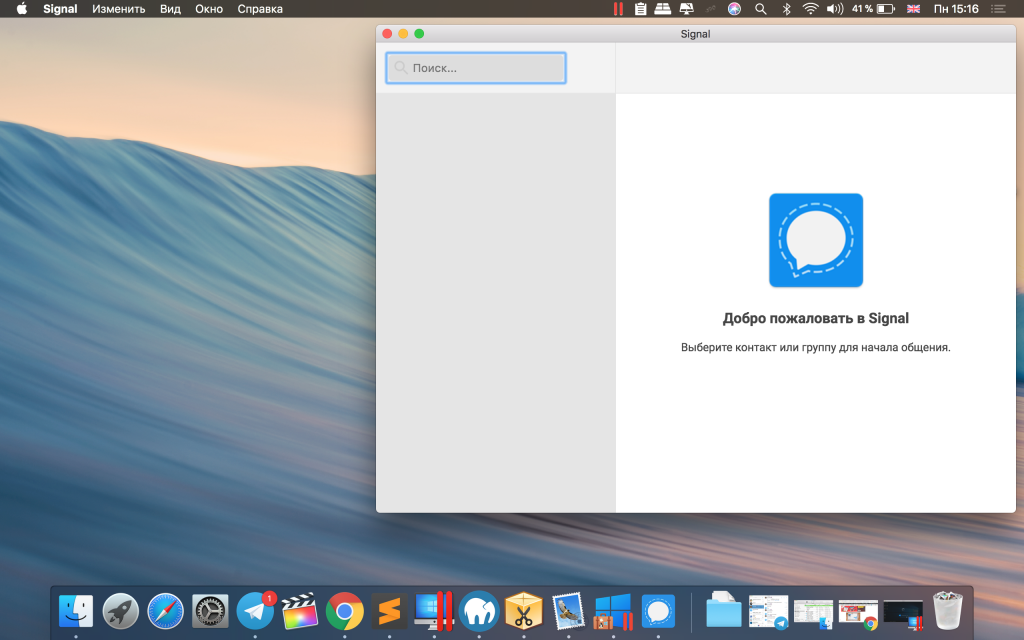Open the Изменить menu
This screenshot has height=640, width=1024.
119,9
